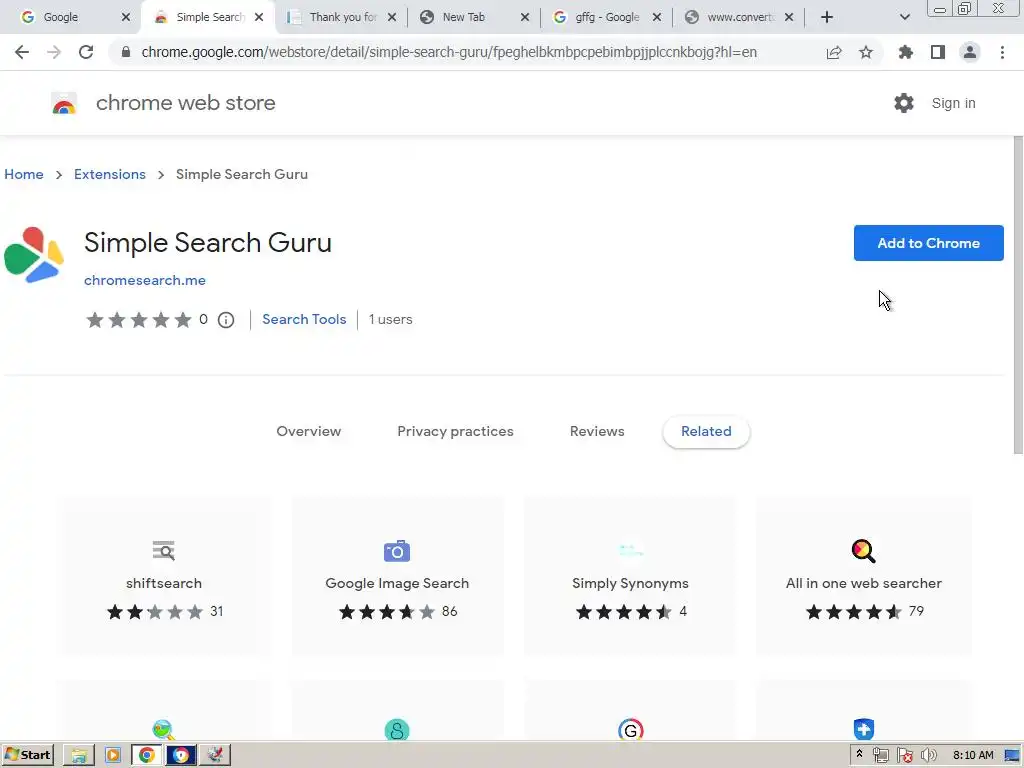Reload the current page
1024x768 pixels.
86,52
